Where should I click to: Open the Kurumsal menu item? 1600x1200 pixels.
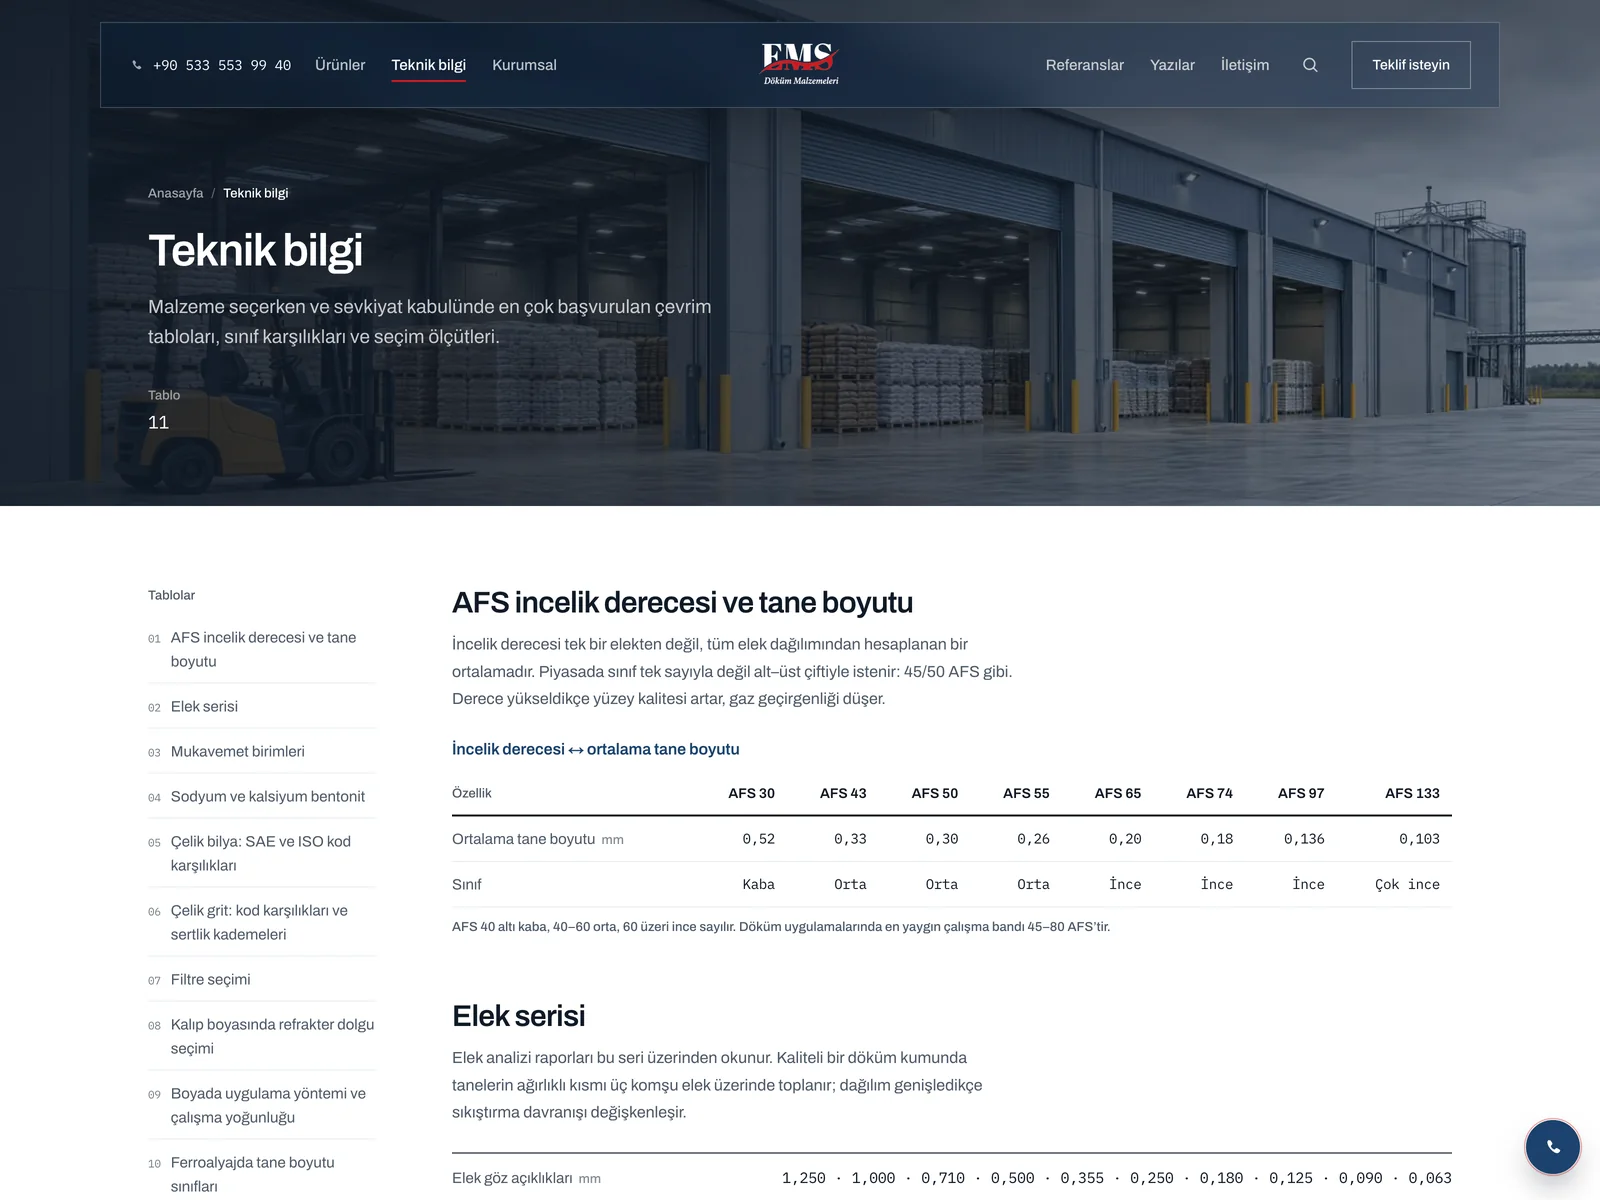point(524,65)
